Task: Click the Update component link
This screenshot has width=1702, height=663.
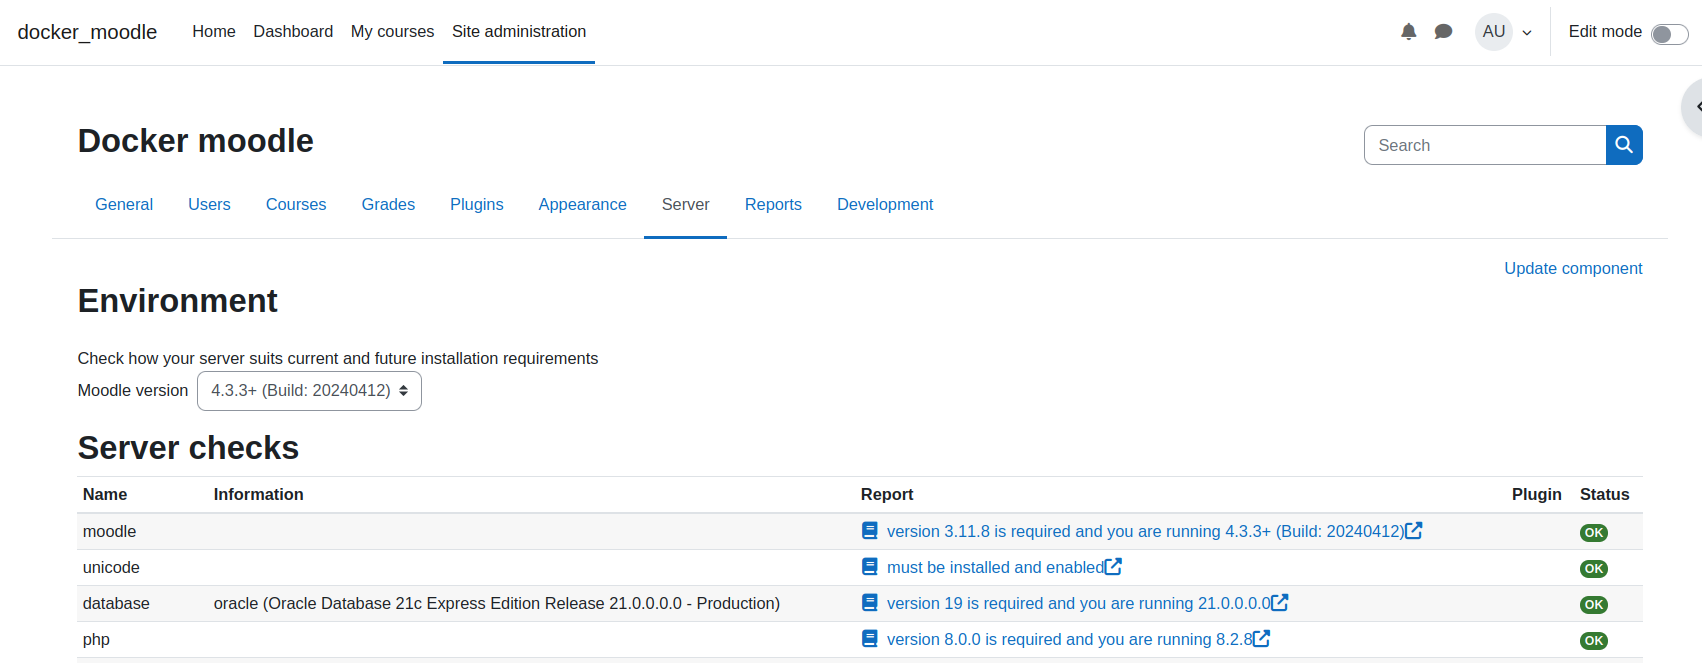Action: coord(1573,268)
